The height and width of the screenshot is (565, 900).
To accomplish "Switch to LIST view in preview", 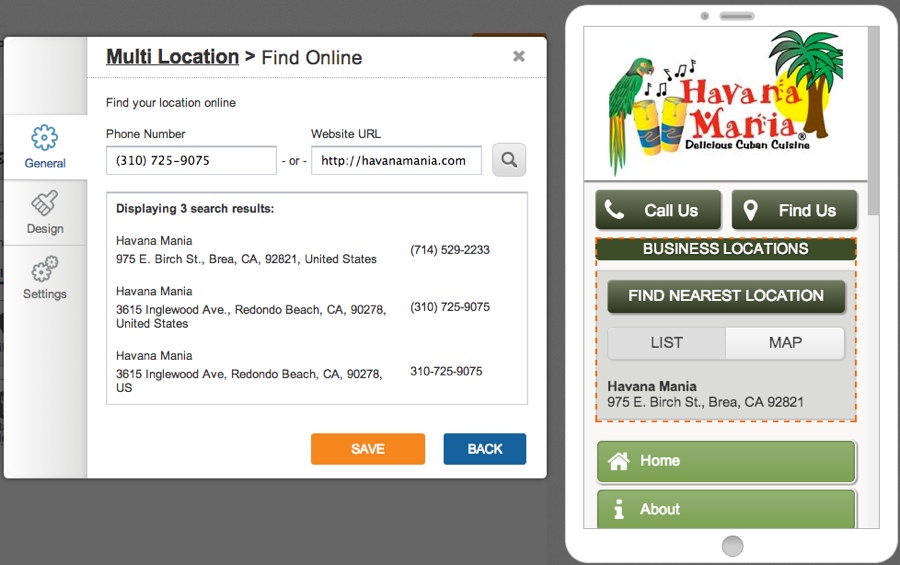I will [x=666, y=343].
